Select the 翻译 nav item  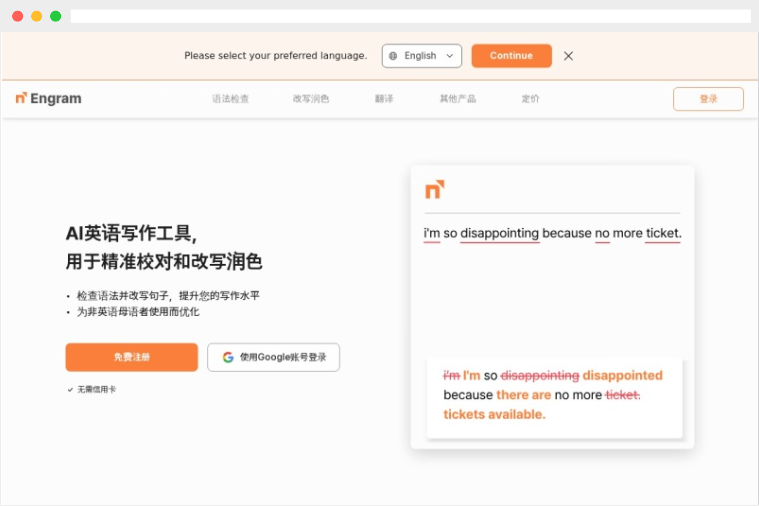[x=384, y=99]
